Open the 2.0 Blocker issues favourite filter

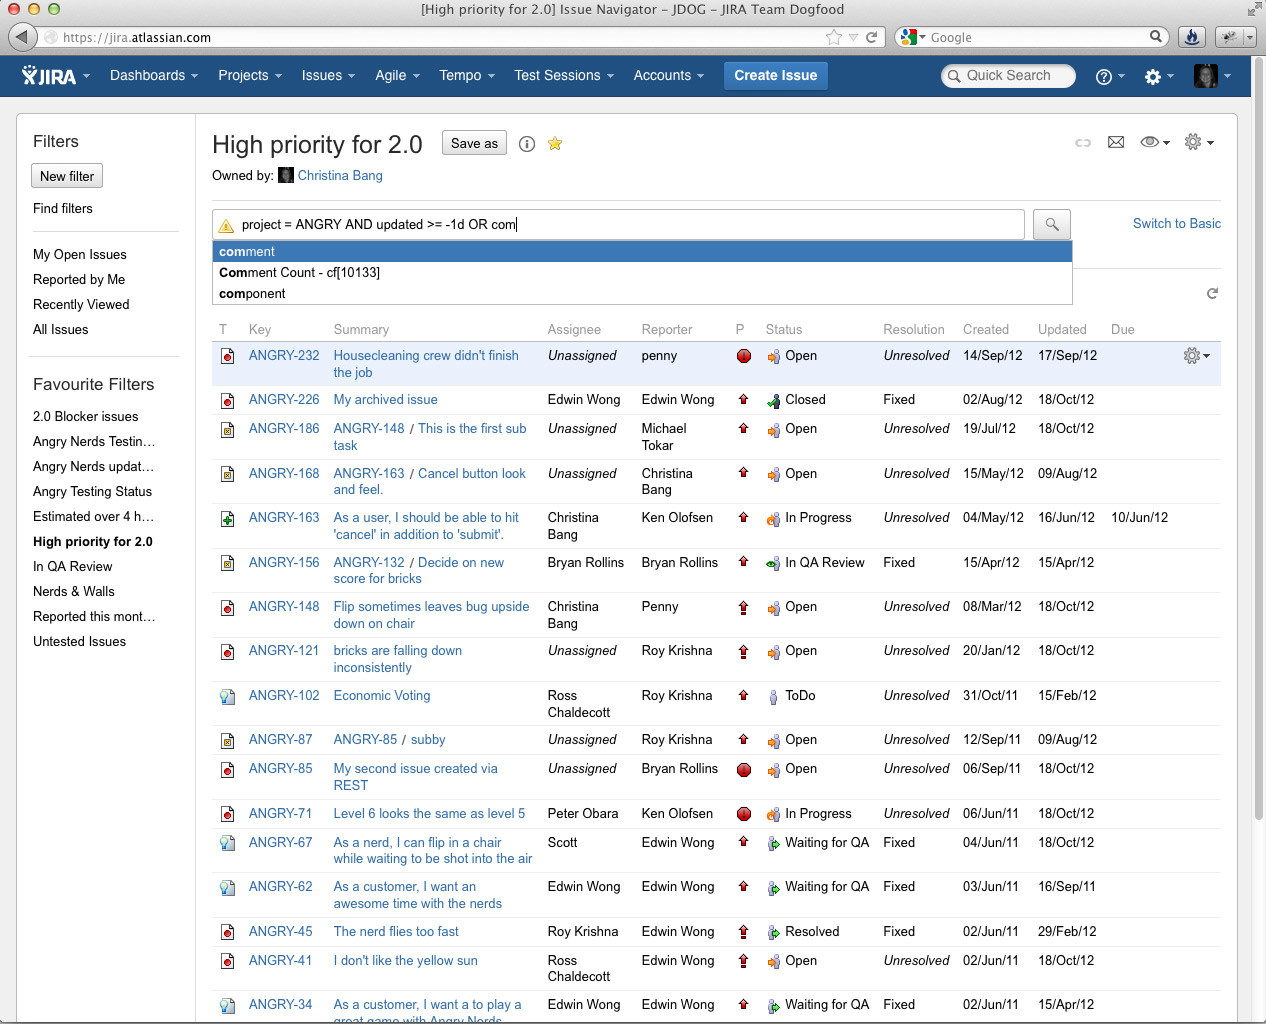coord(86,417)
